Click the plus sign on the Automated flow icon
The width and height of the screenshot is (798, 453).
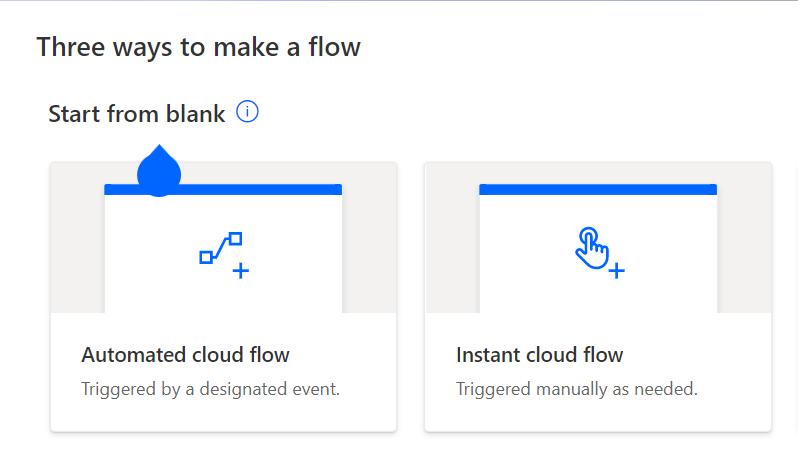240,270
